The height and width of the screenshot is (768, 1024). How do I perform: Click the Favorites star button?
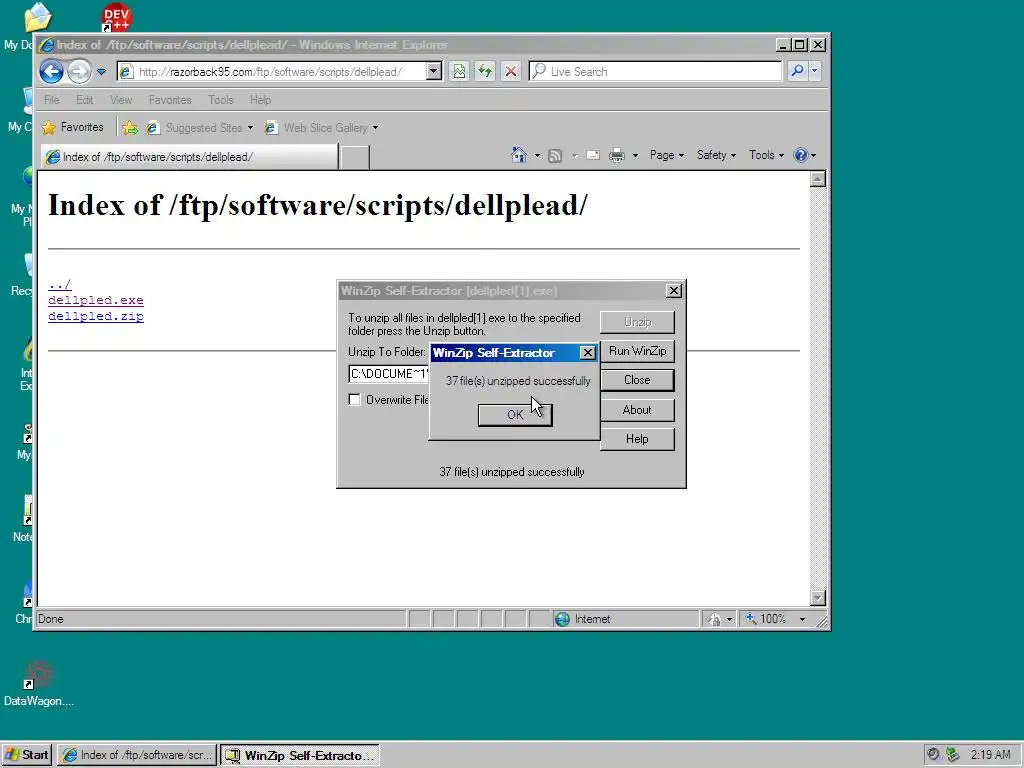click(72, 127)
